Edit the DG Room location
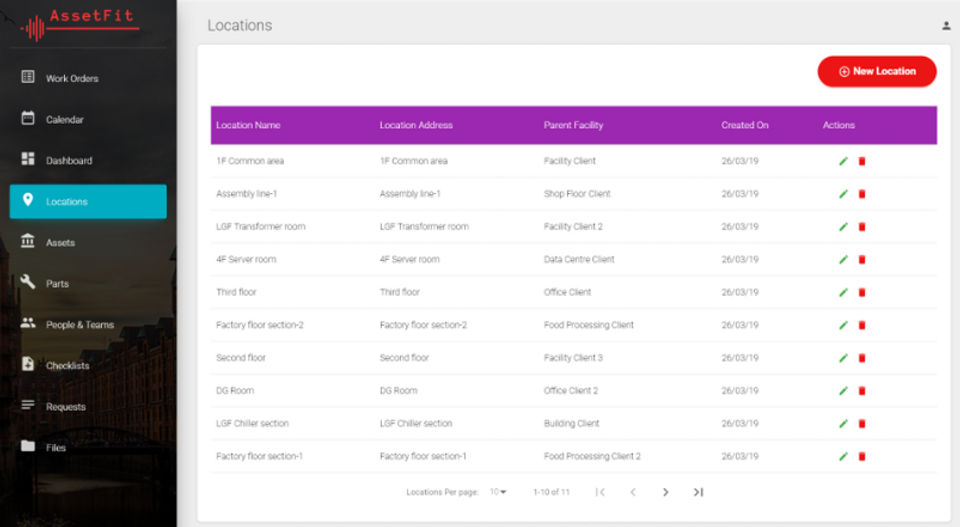The height and width of the screenshot is (527, 960). 843,391
